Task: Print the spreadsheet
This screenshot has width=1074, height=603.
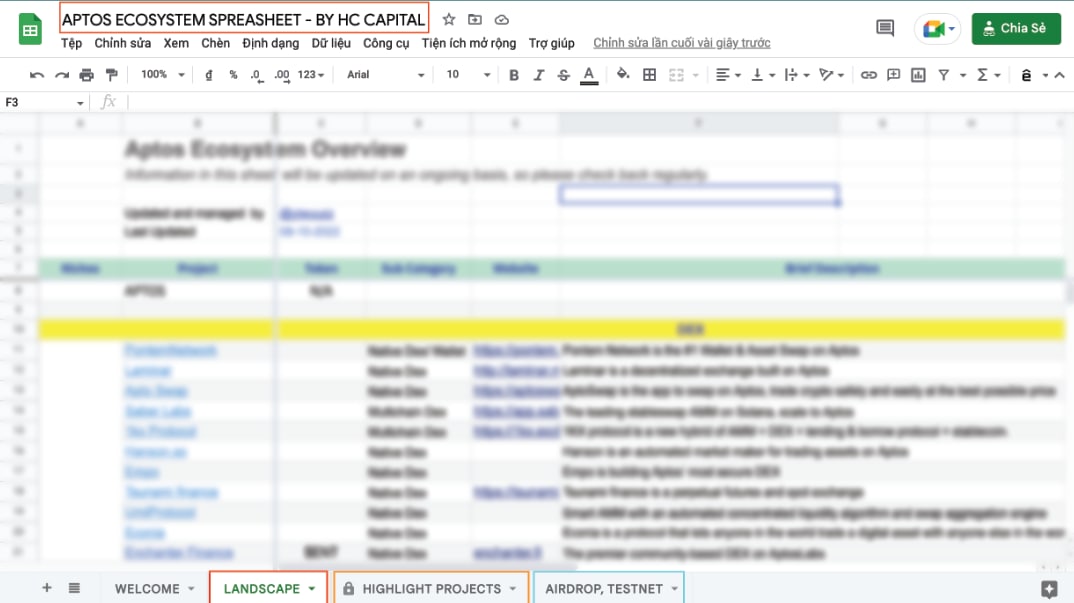Action: coord(86,75)
